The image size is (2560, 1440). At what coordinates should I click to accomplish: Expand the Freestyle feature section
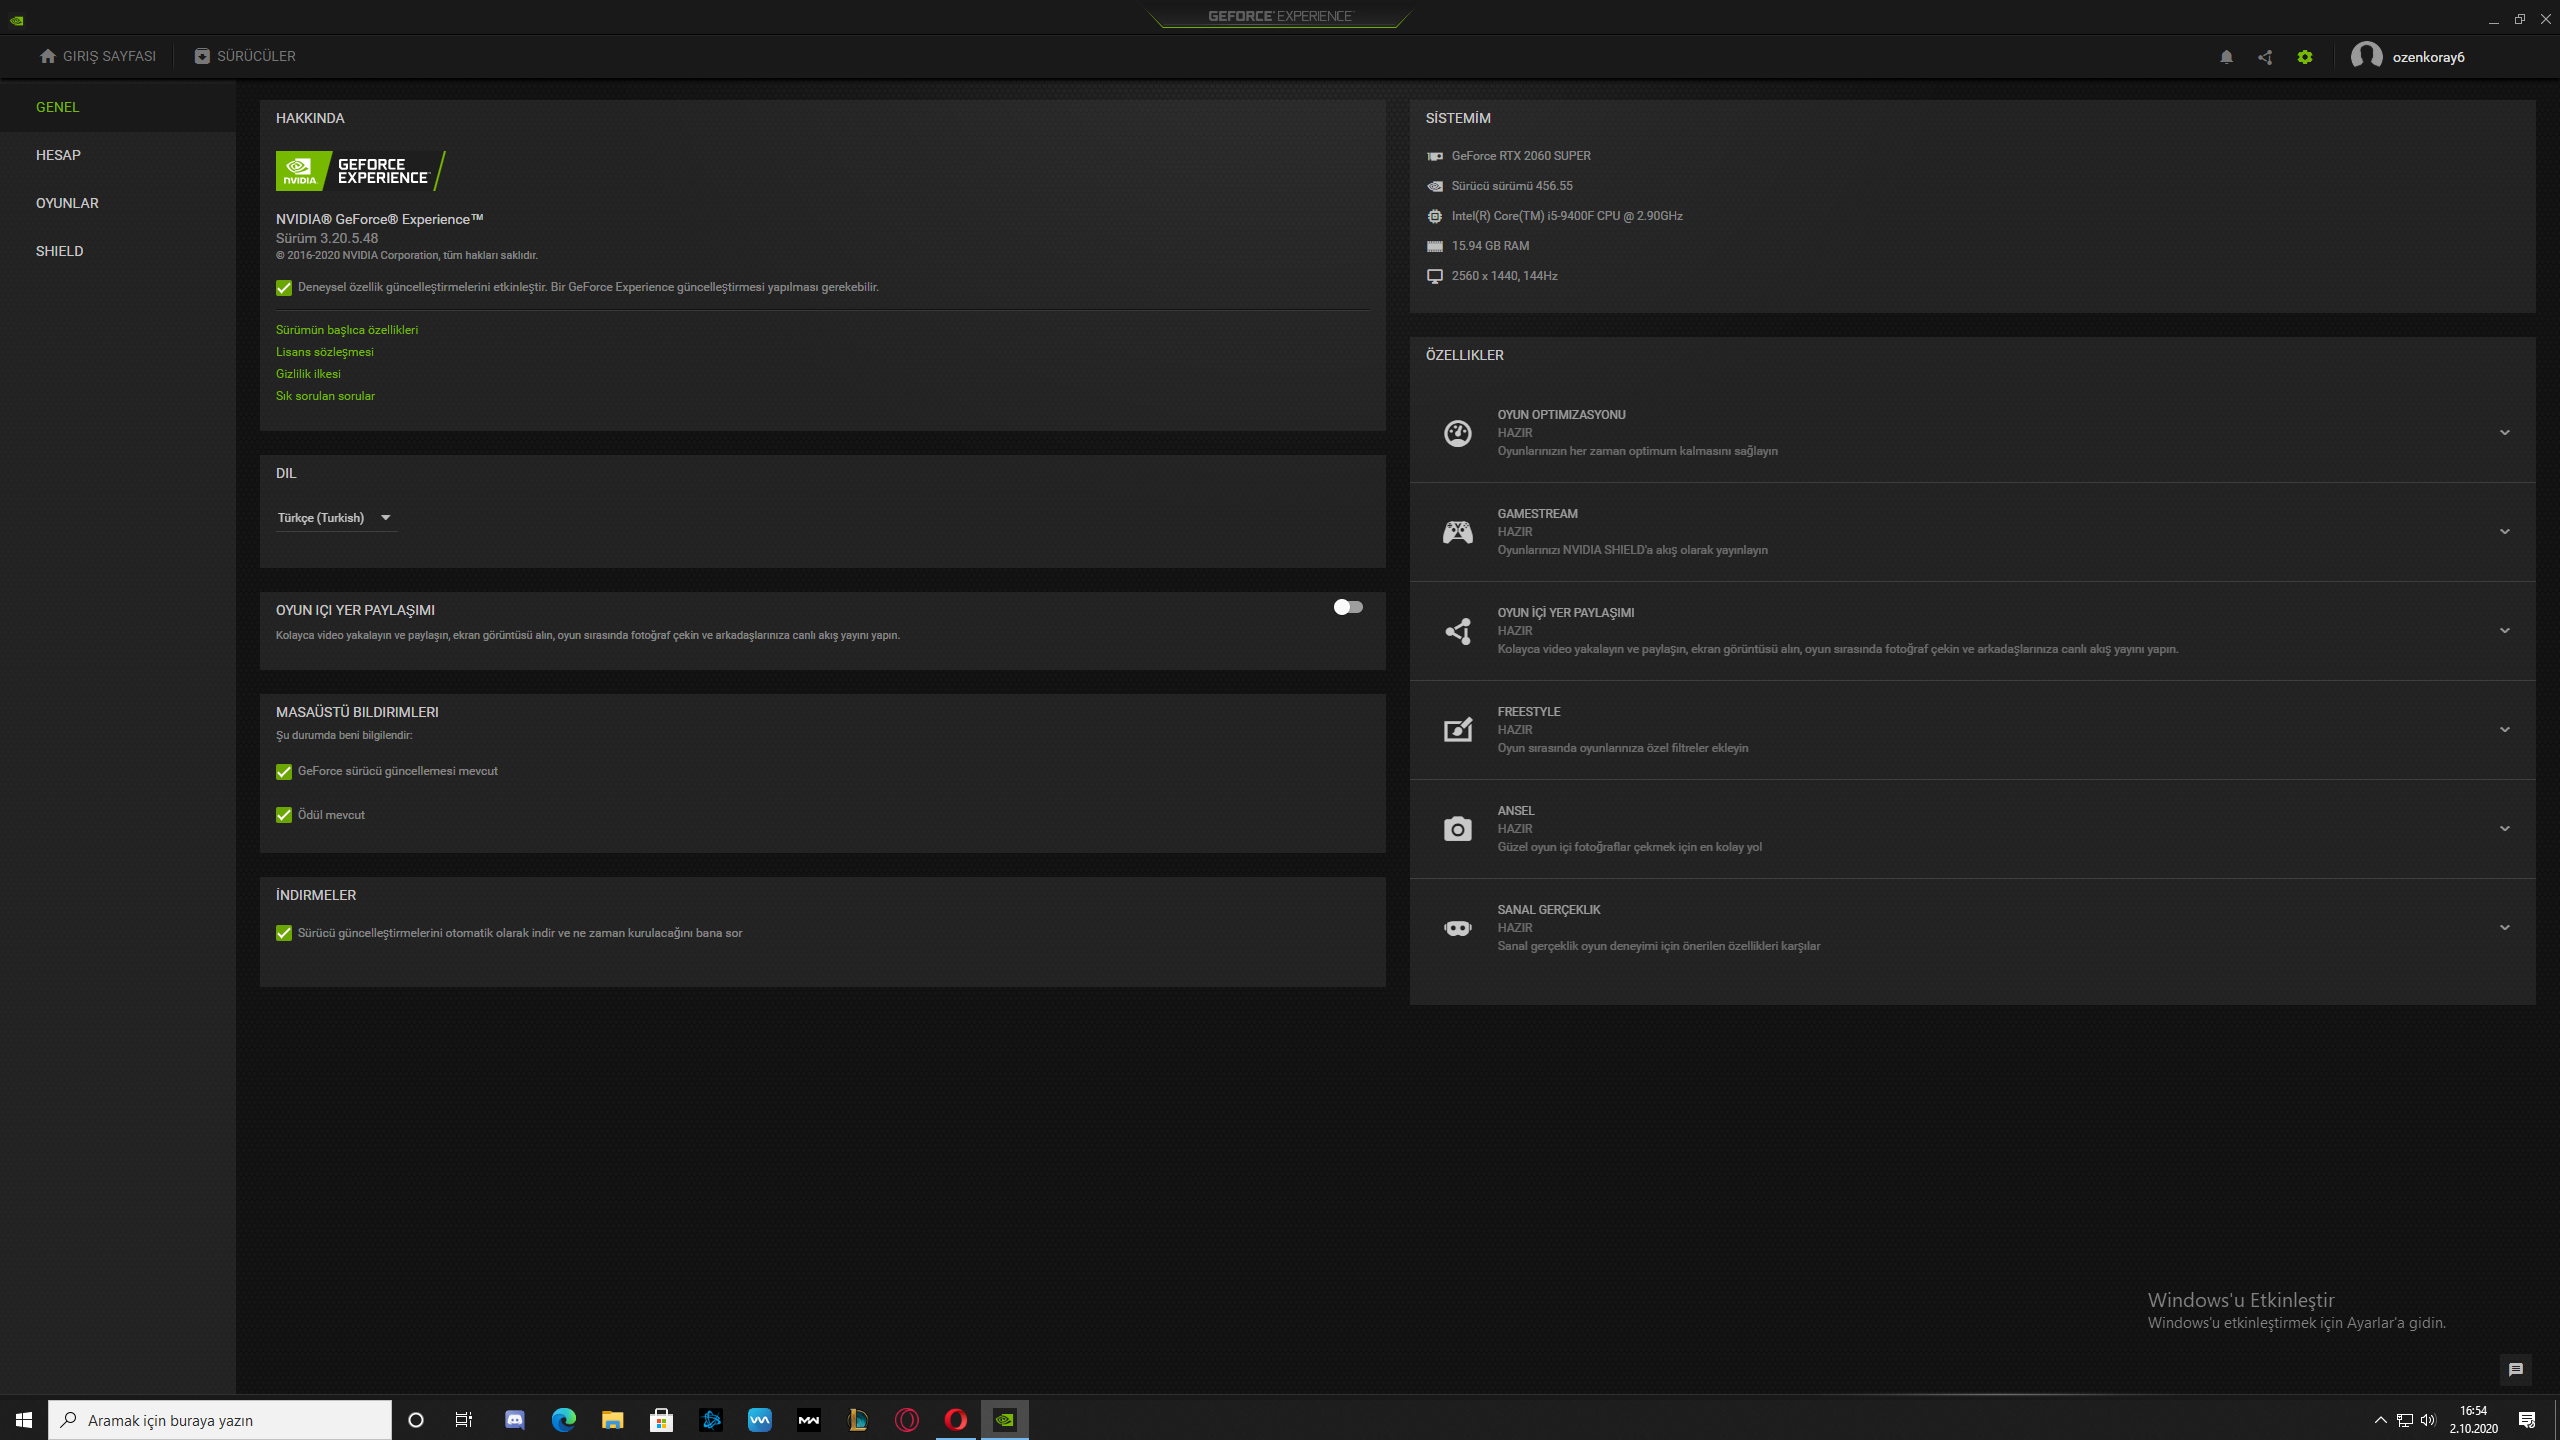click(x=2504, y=730)
